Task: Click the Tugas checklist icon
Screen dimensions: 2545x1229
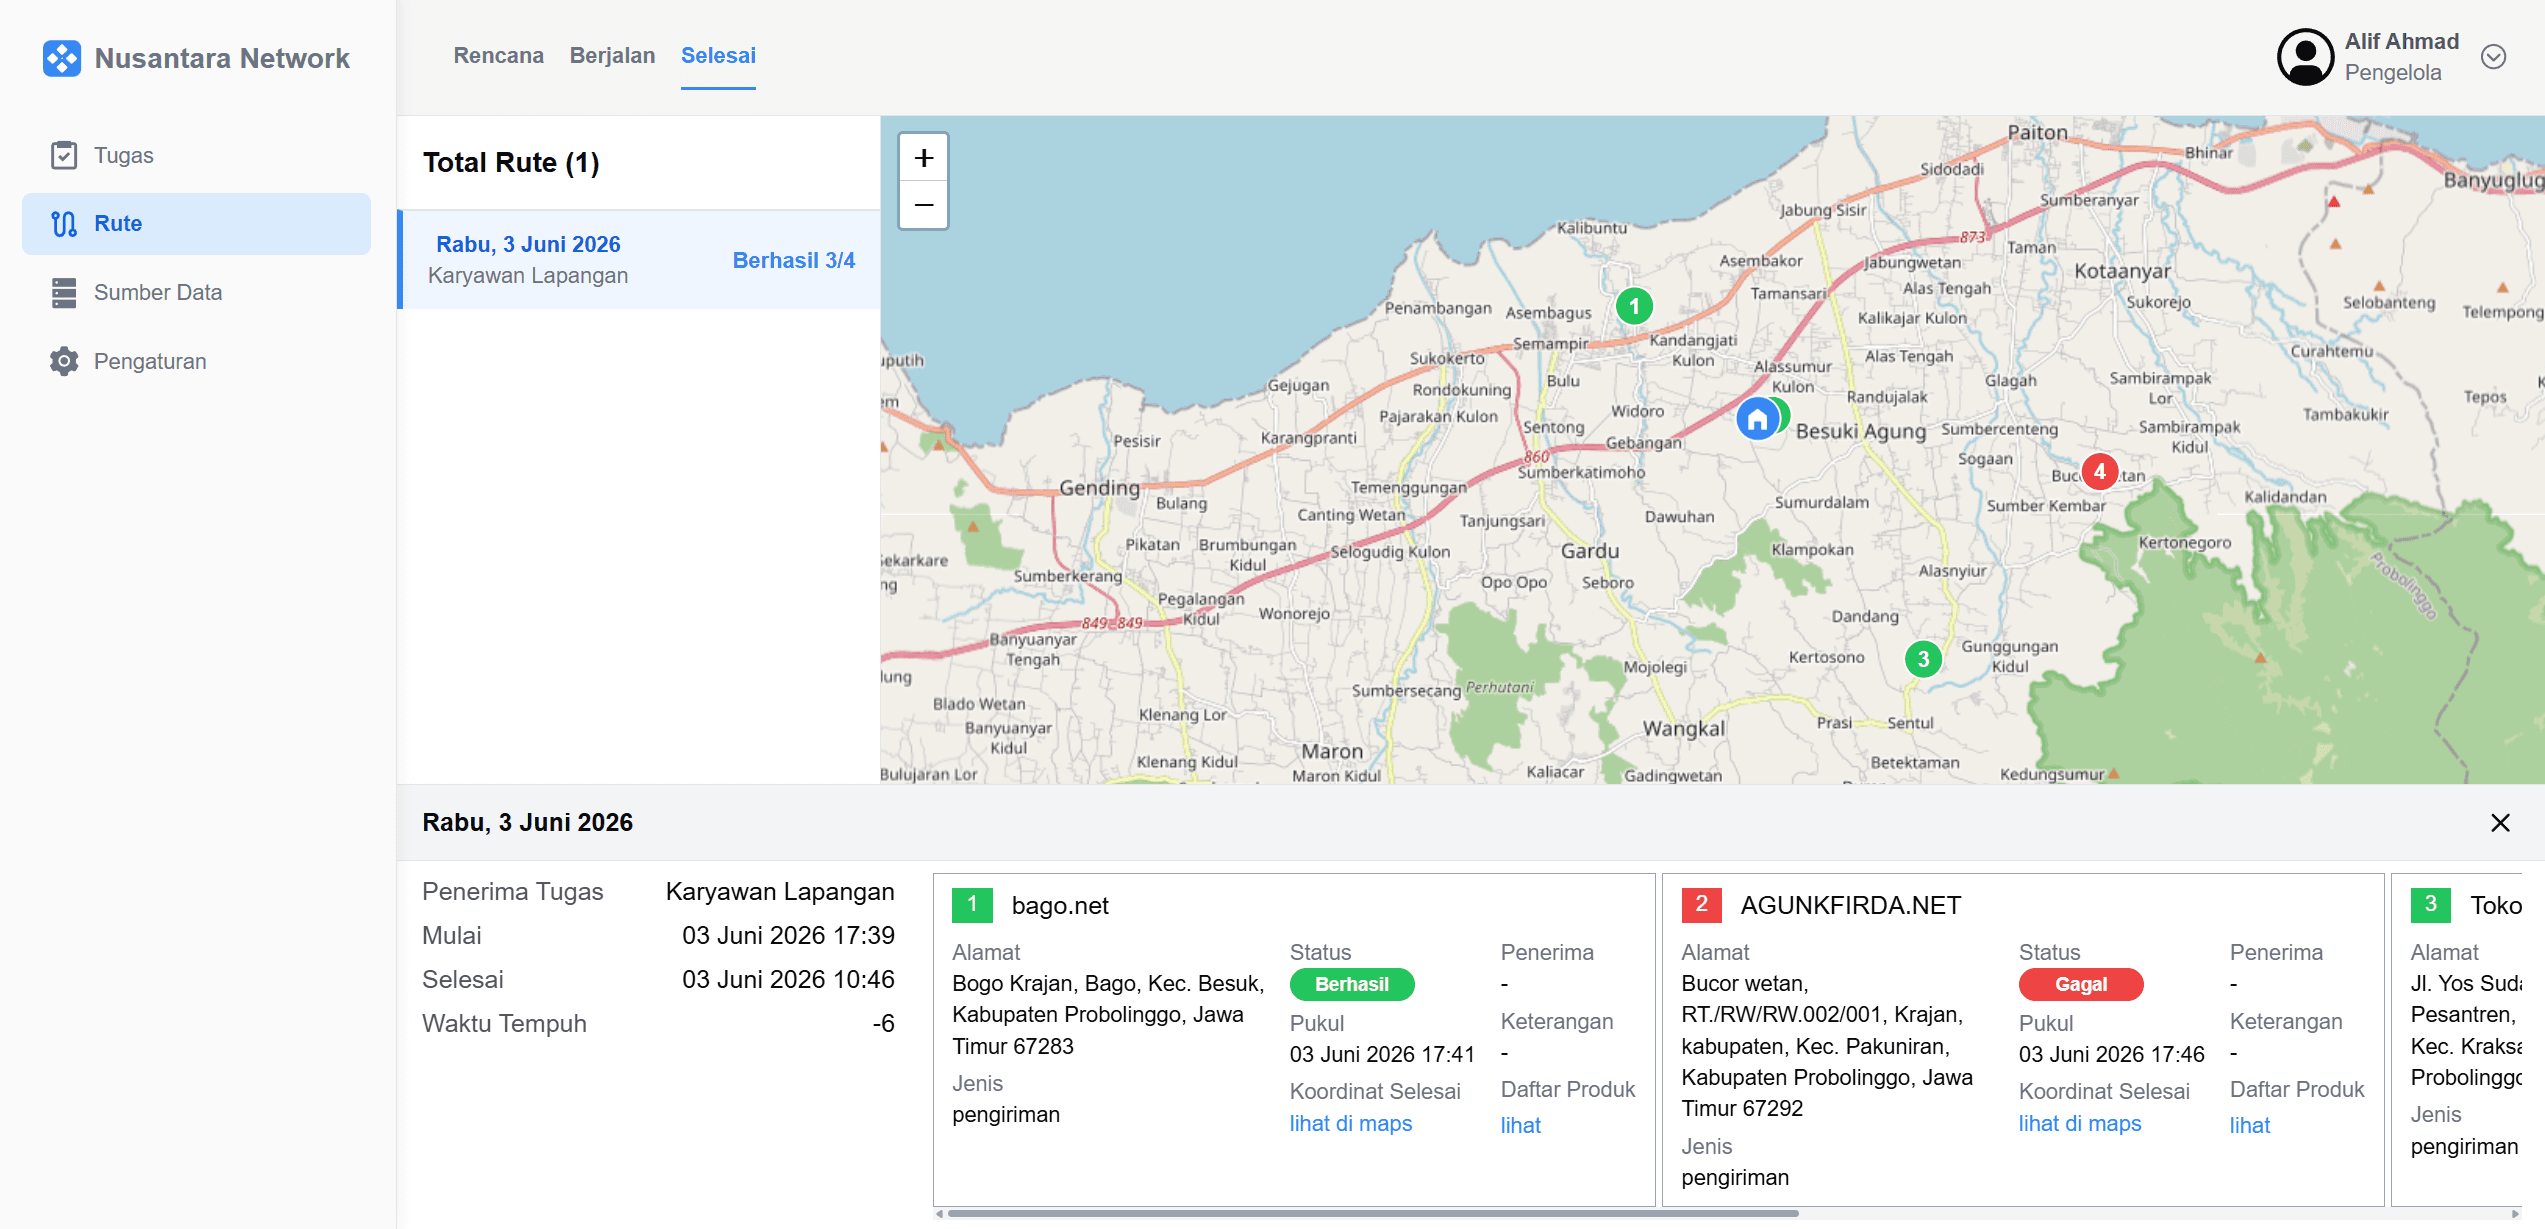Action: click(x=64, y=155)
